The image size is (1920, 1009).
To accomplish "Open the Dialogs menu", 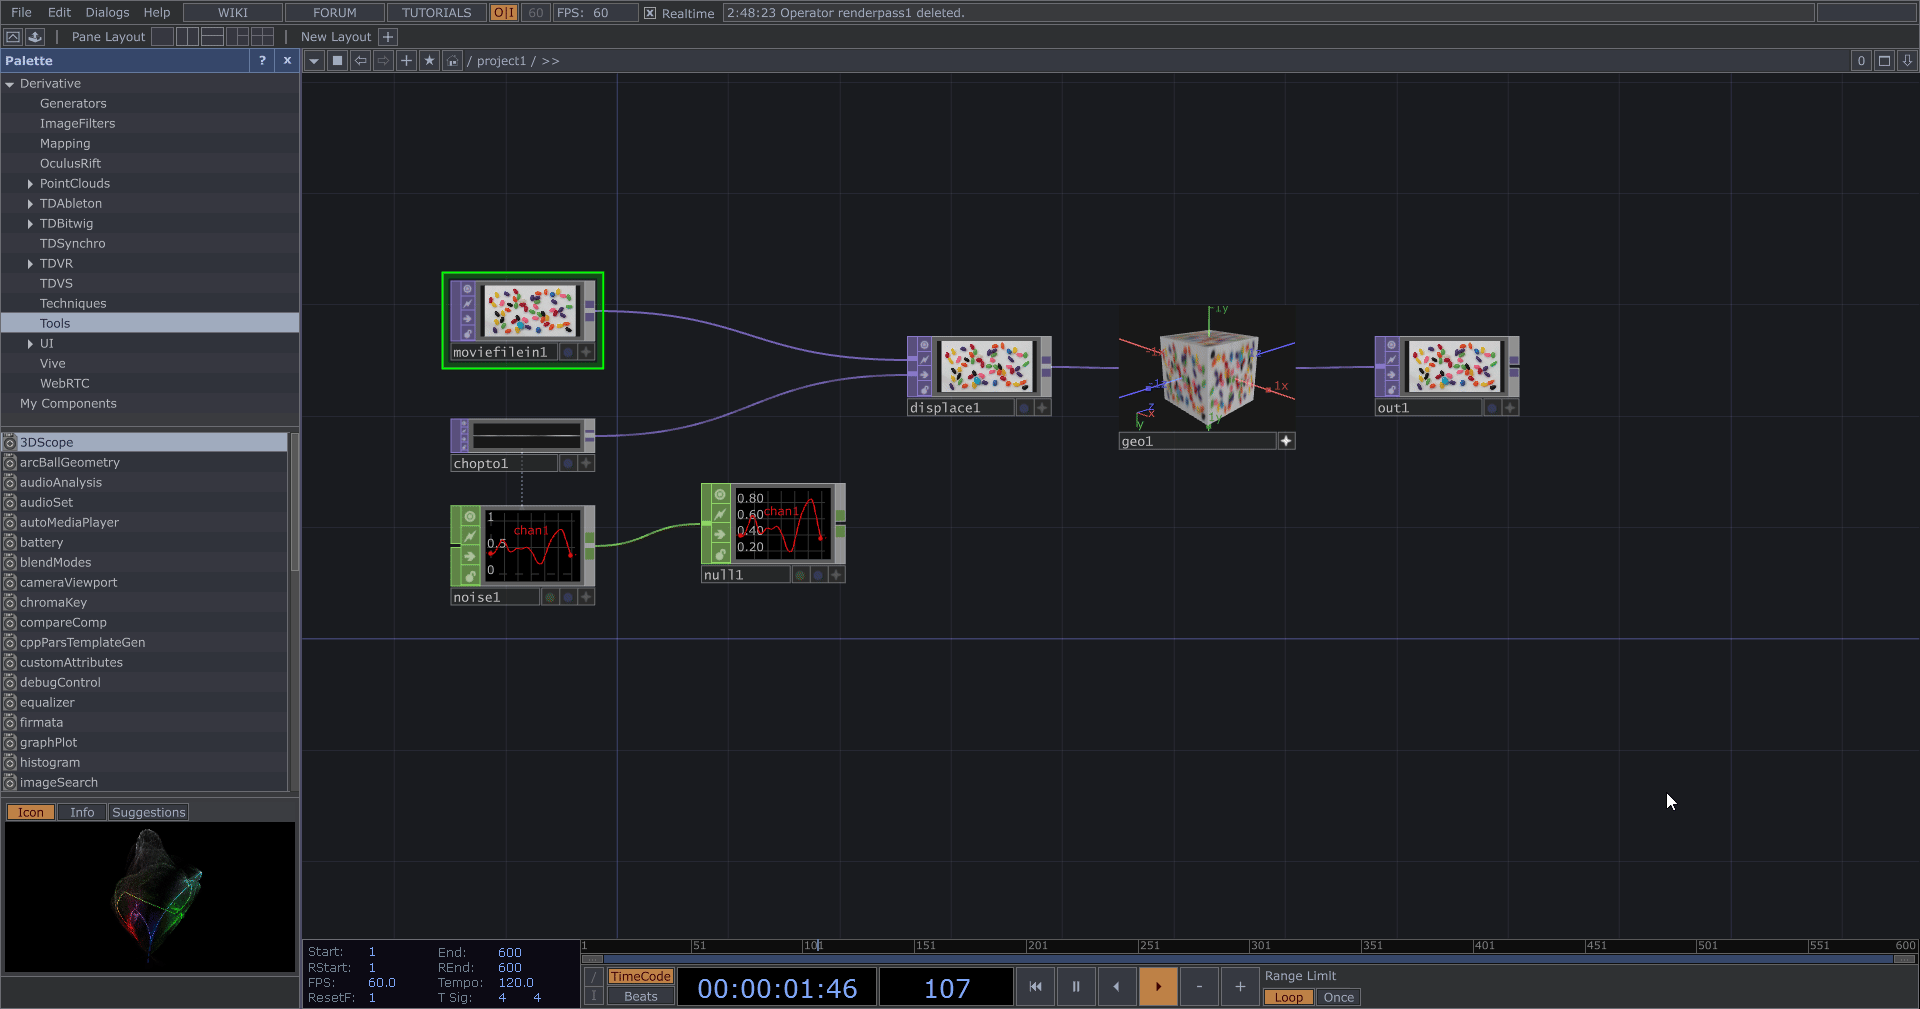I will [x=107, y=13].
